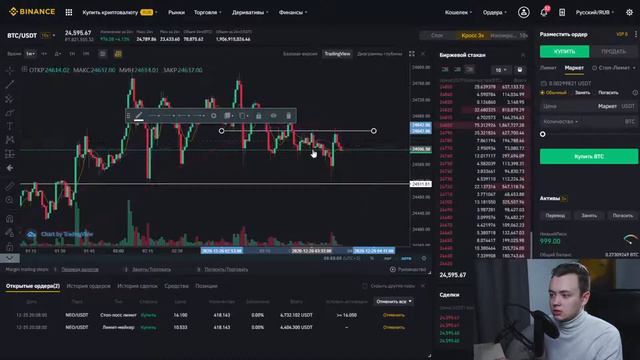Select the pitchfork drawing tool
640x360 pixels.
10,99
